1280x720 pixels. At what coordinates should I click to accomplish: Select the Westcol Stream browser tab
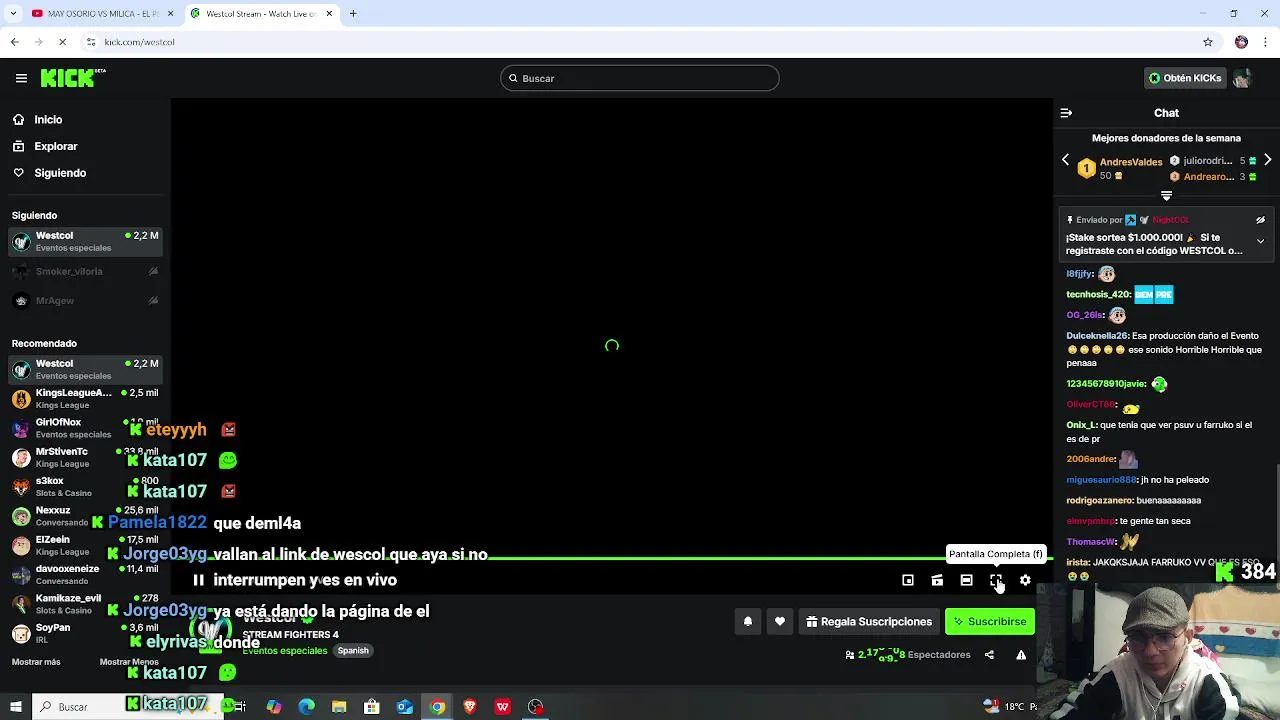point(260,14)
